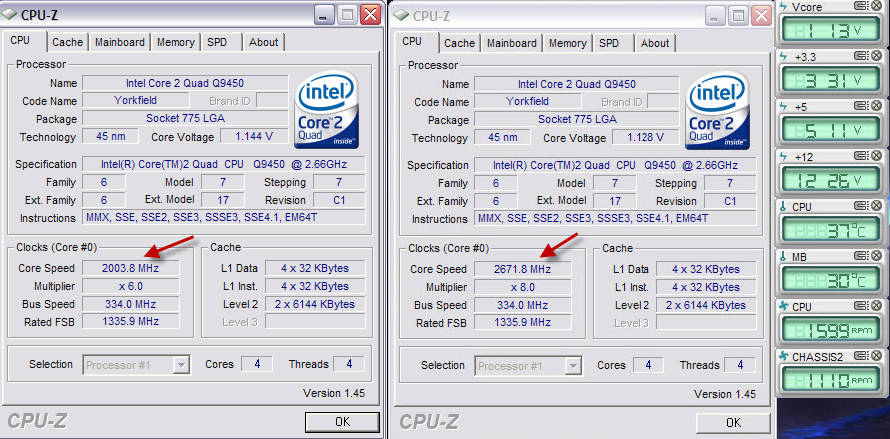This screenshot has height=439, width=890.
Task: Close the right CPU-Z window
Action: pos(762,15)
